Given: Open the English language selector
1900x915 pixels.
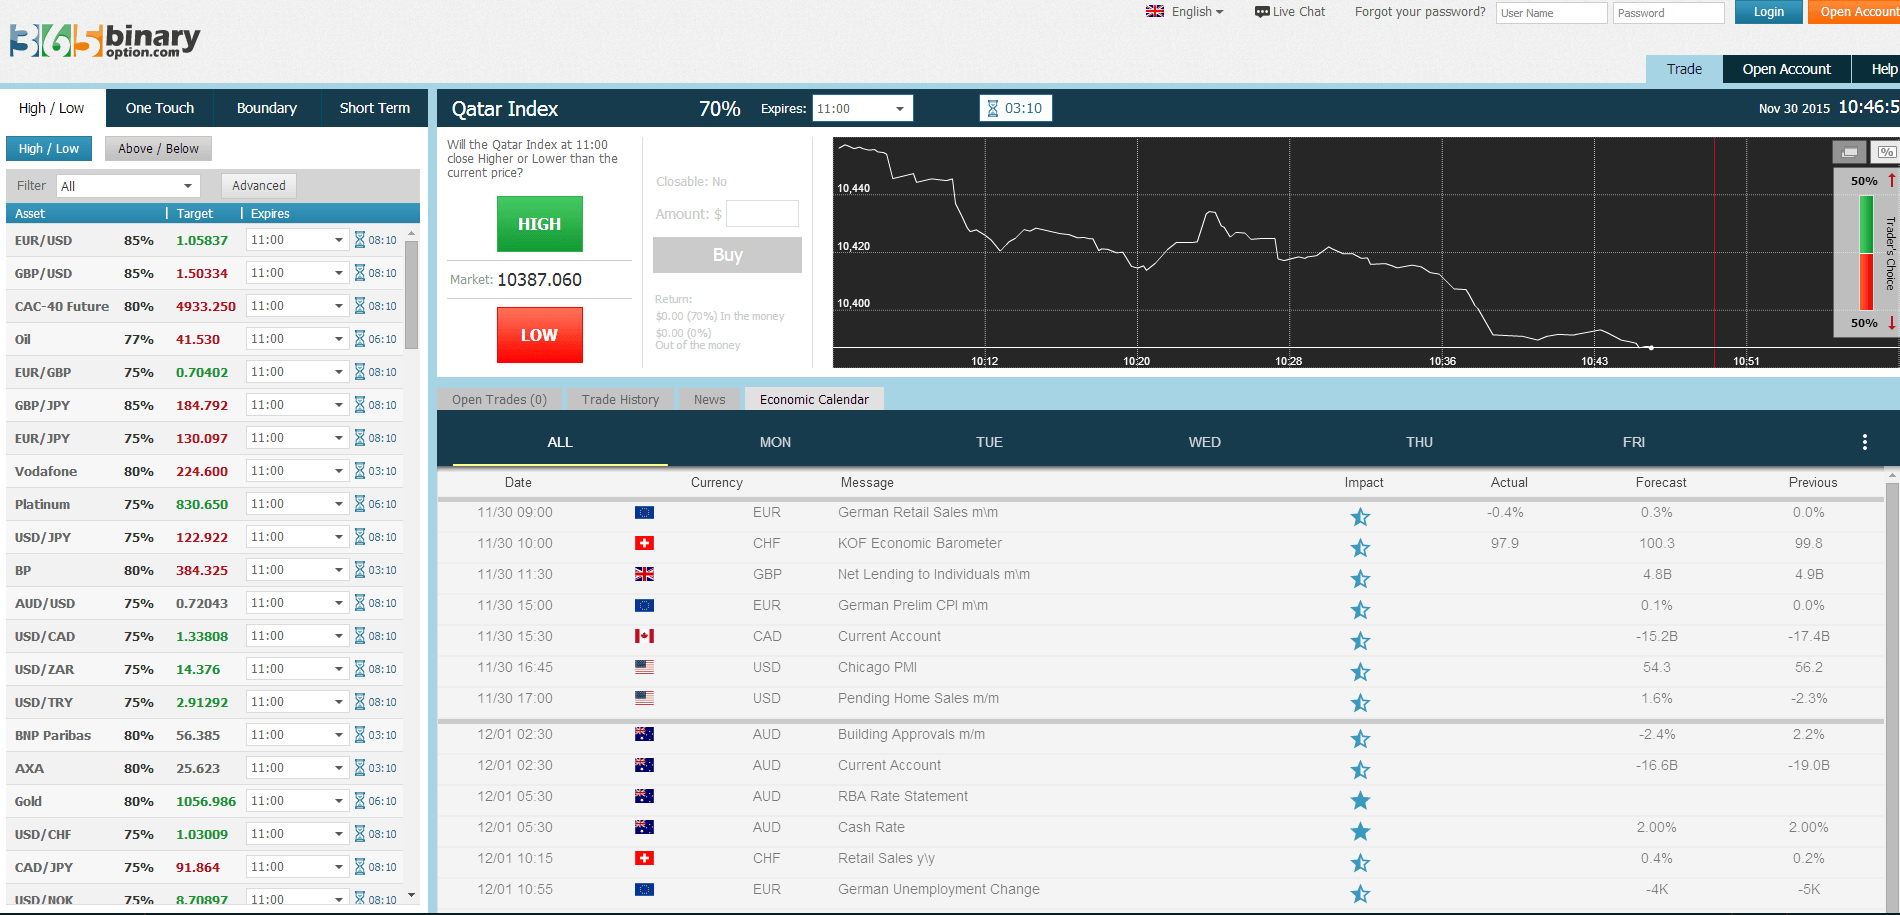Looking at the screenshot, I should coord(1185,11).
